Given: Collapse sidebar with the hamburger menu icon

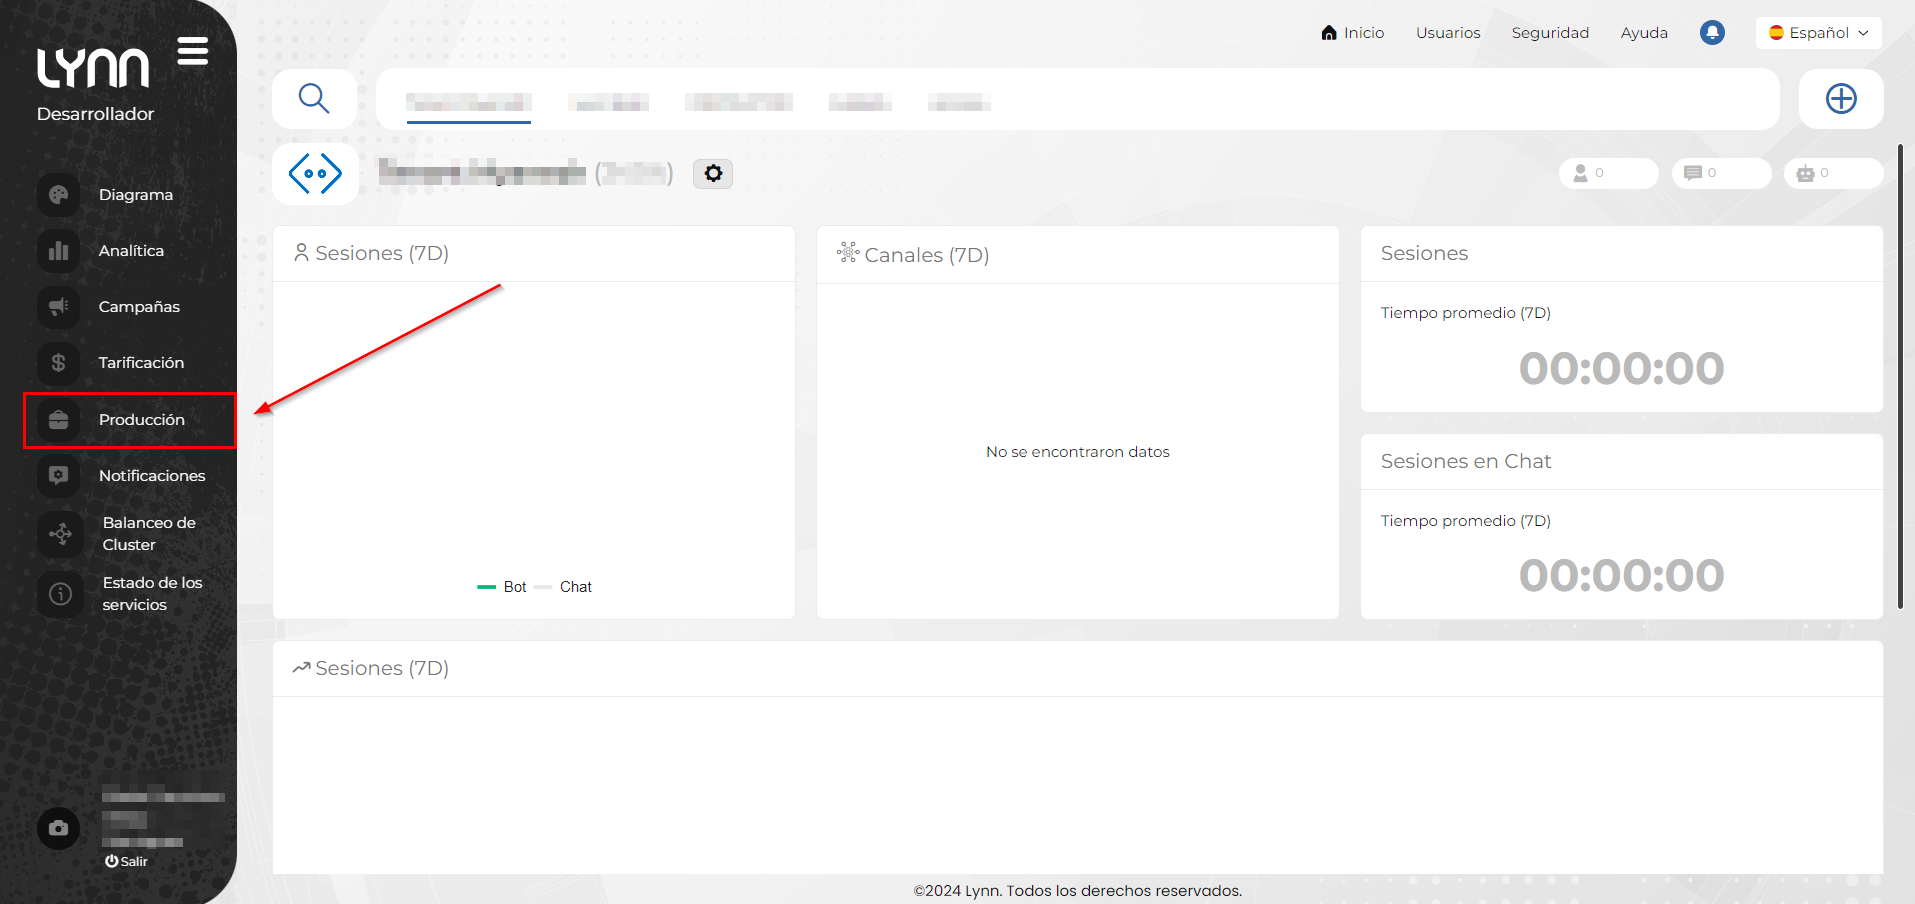Looking at the screenshot, I should coord(193,51).
